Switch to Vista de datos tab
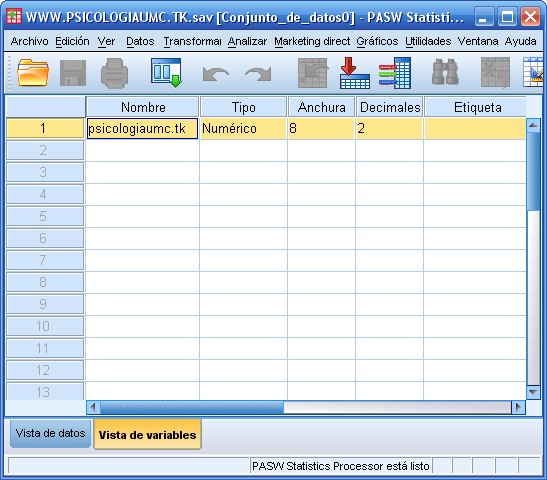The height and width of the screenshot is (480, 547). [x=51, y=434]
